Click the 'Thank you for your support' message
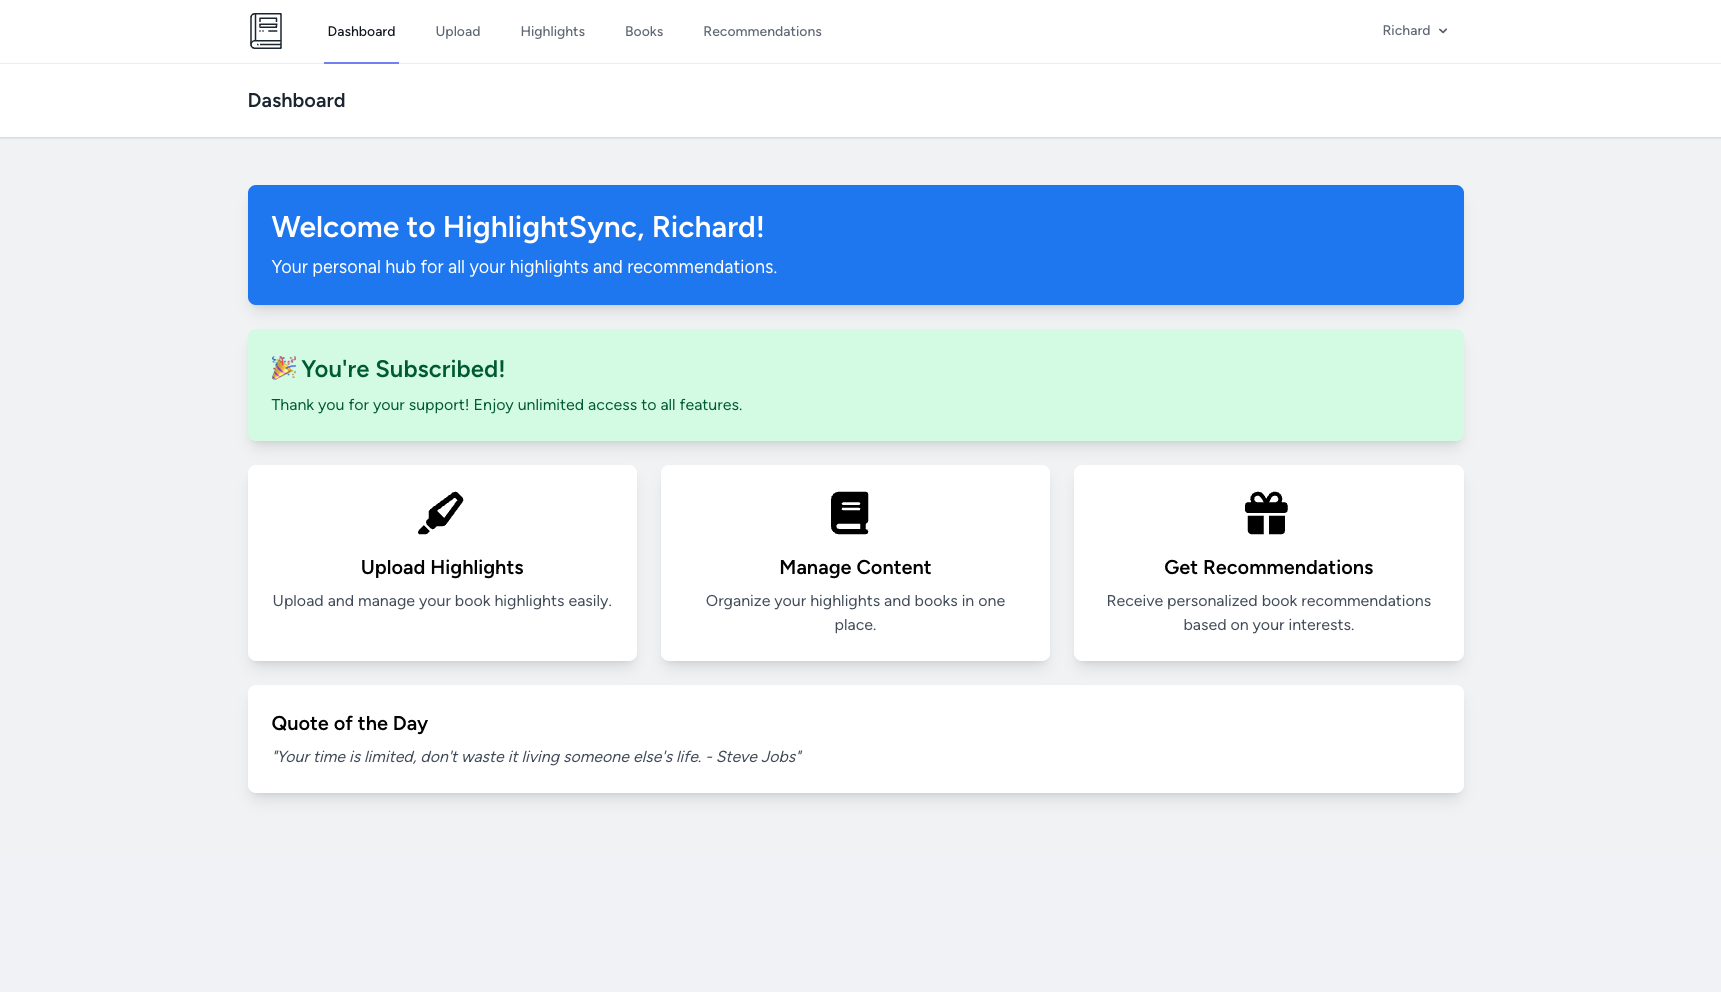This screenshot has width=1721, height=992. click(507, 405)
